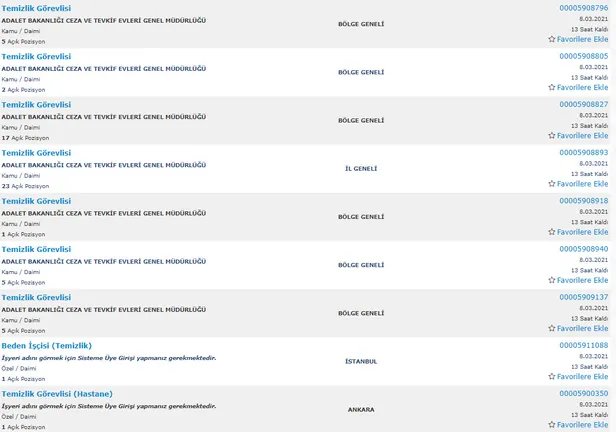Screen dimensions: 616x432
Task: Star the job listing 00005908918
Action: (552, 232)
